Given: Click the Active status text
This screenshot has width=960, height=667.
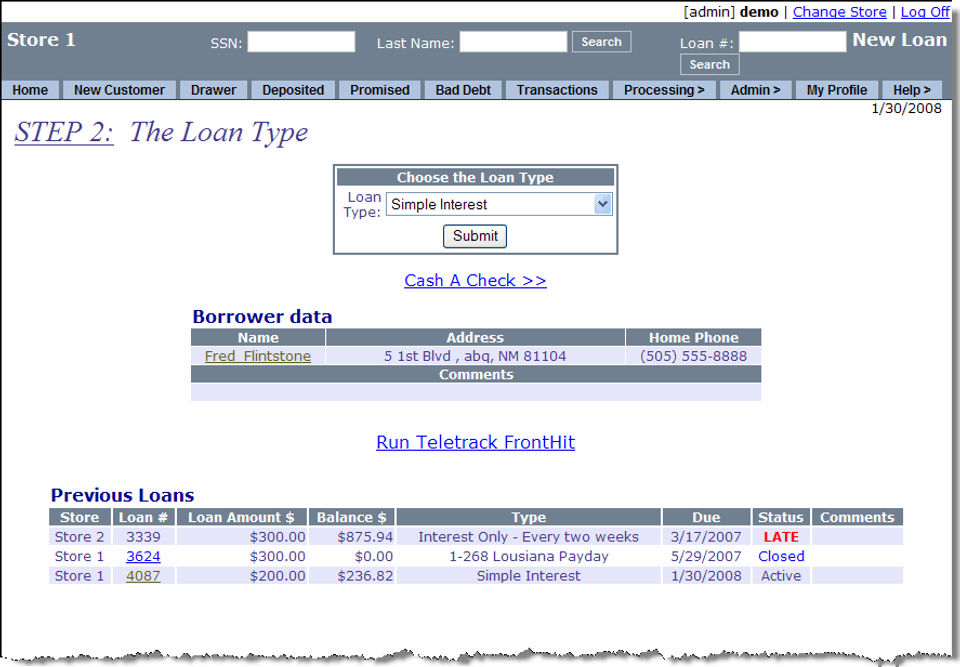Looking at the screenshot, I should click(x=781, y=576).
